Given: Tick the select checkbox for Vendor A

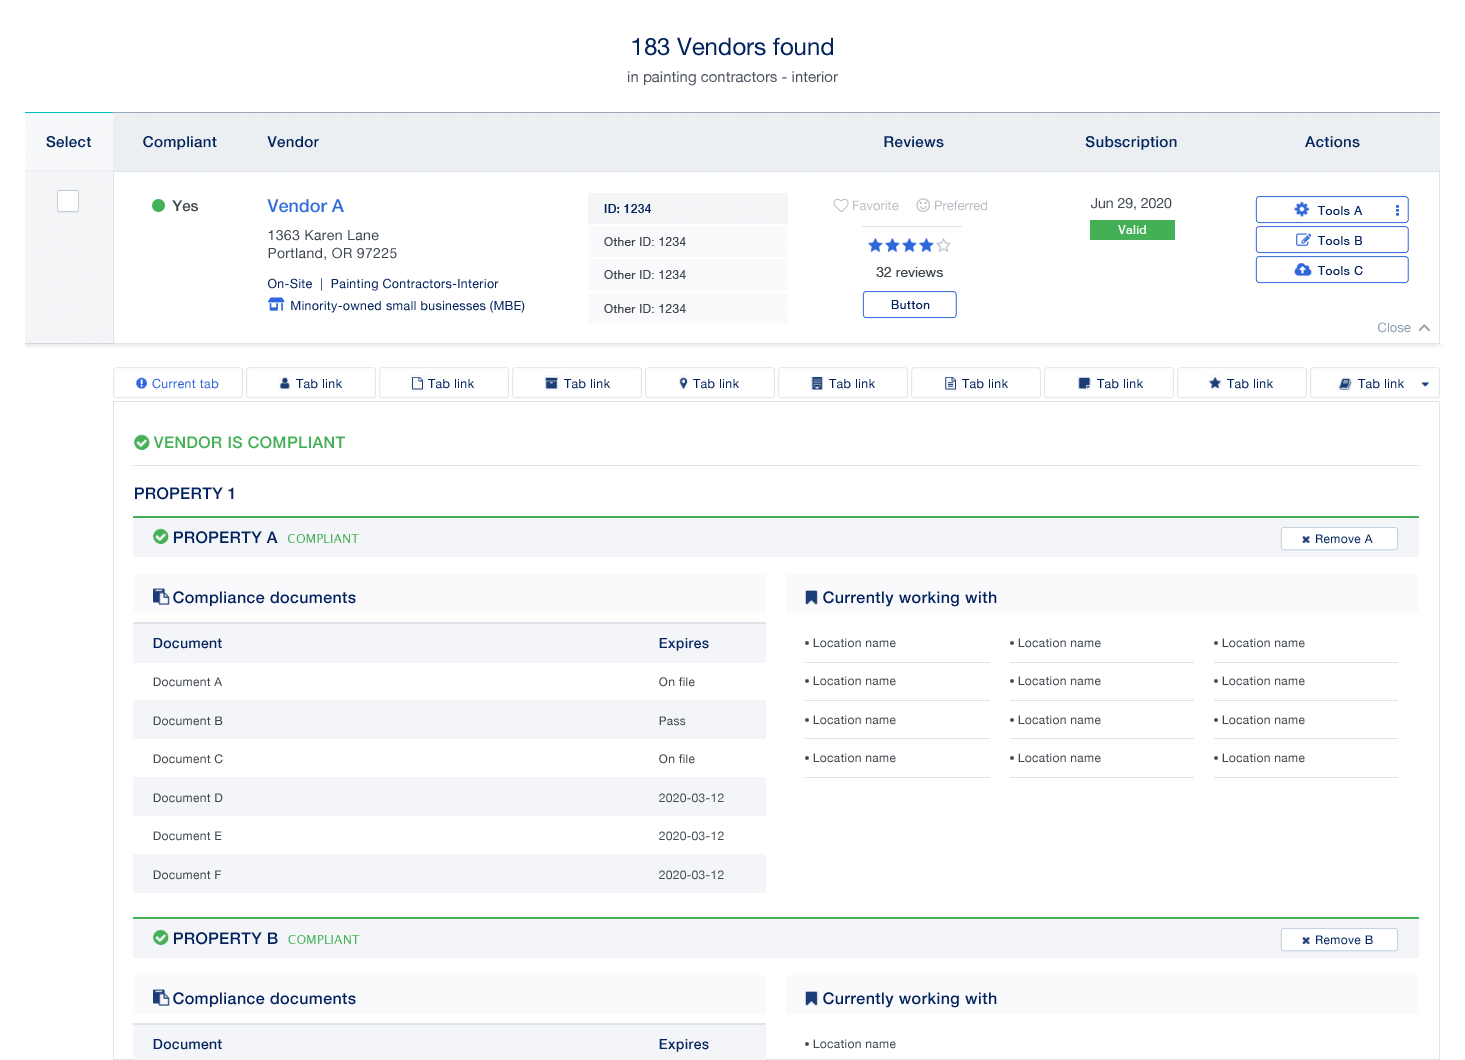Looking at the screenshot, I should 68,201.
